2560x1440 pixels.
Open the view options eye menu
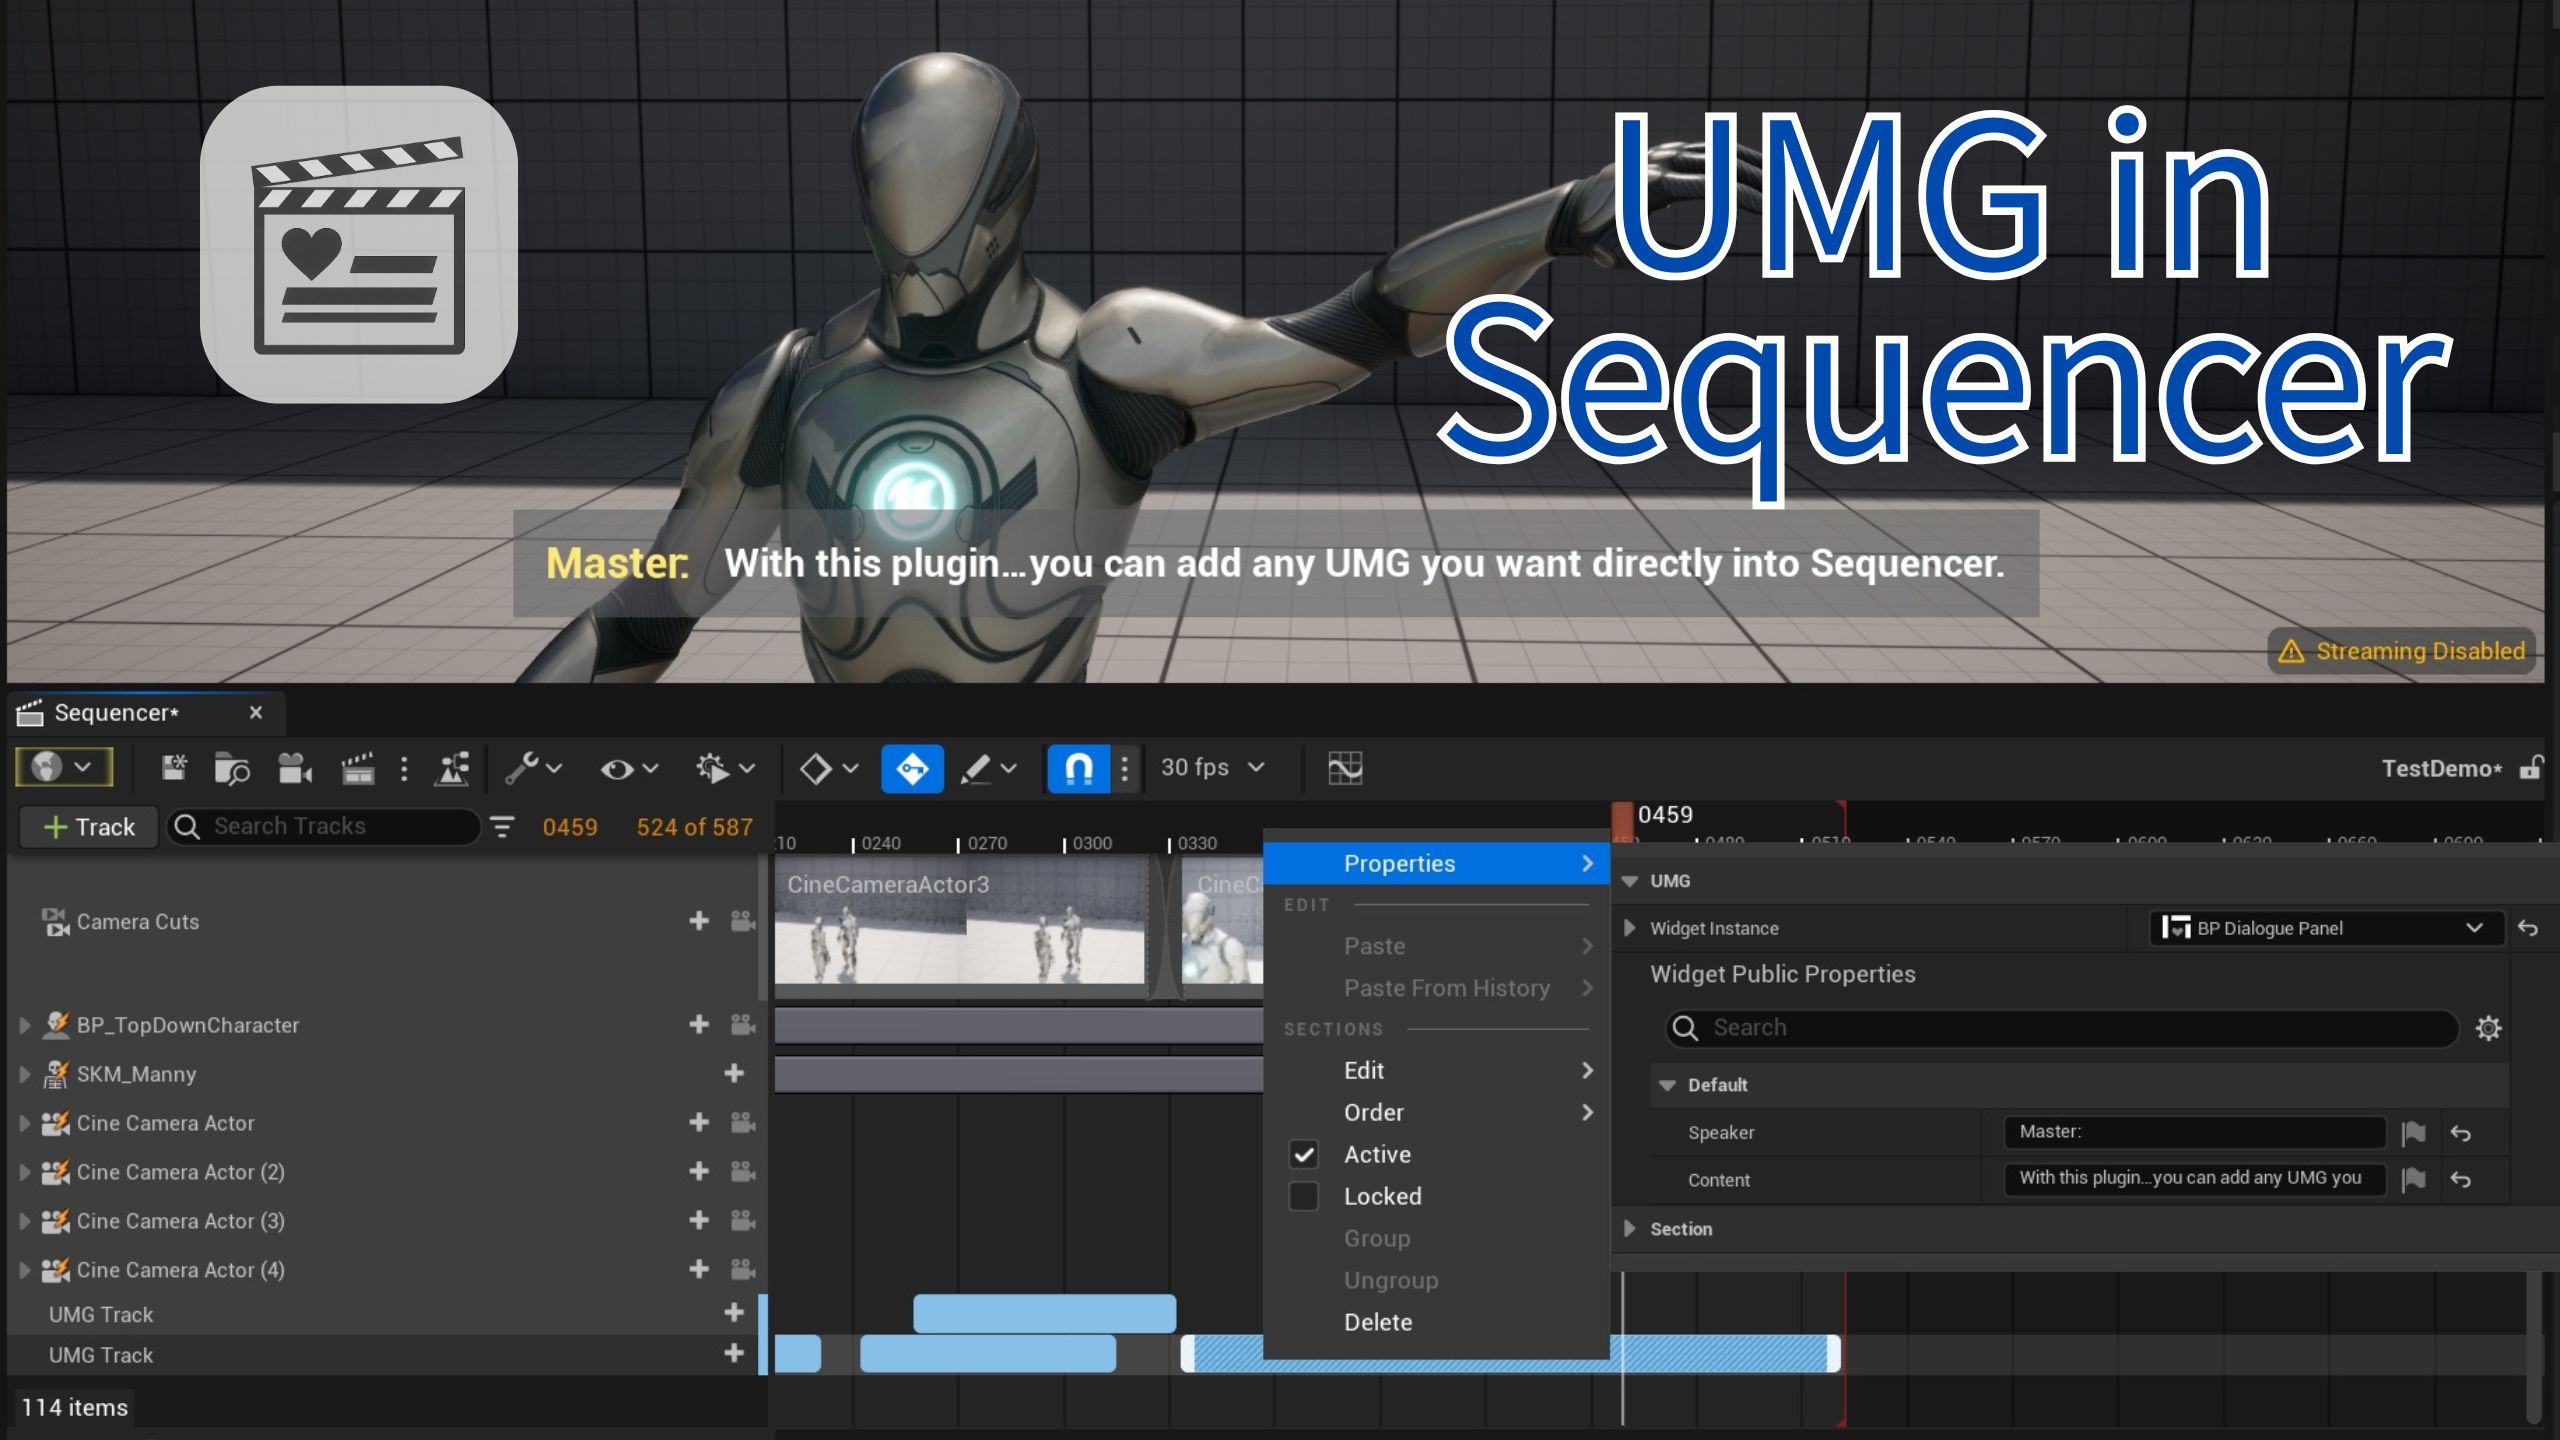pyautogui.click(x=628, y=768)
